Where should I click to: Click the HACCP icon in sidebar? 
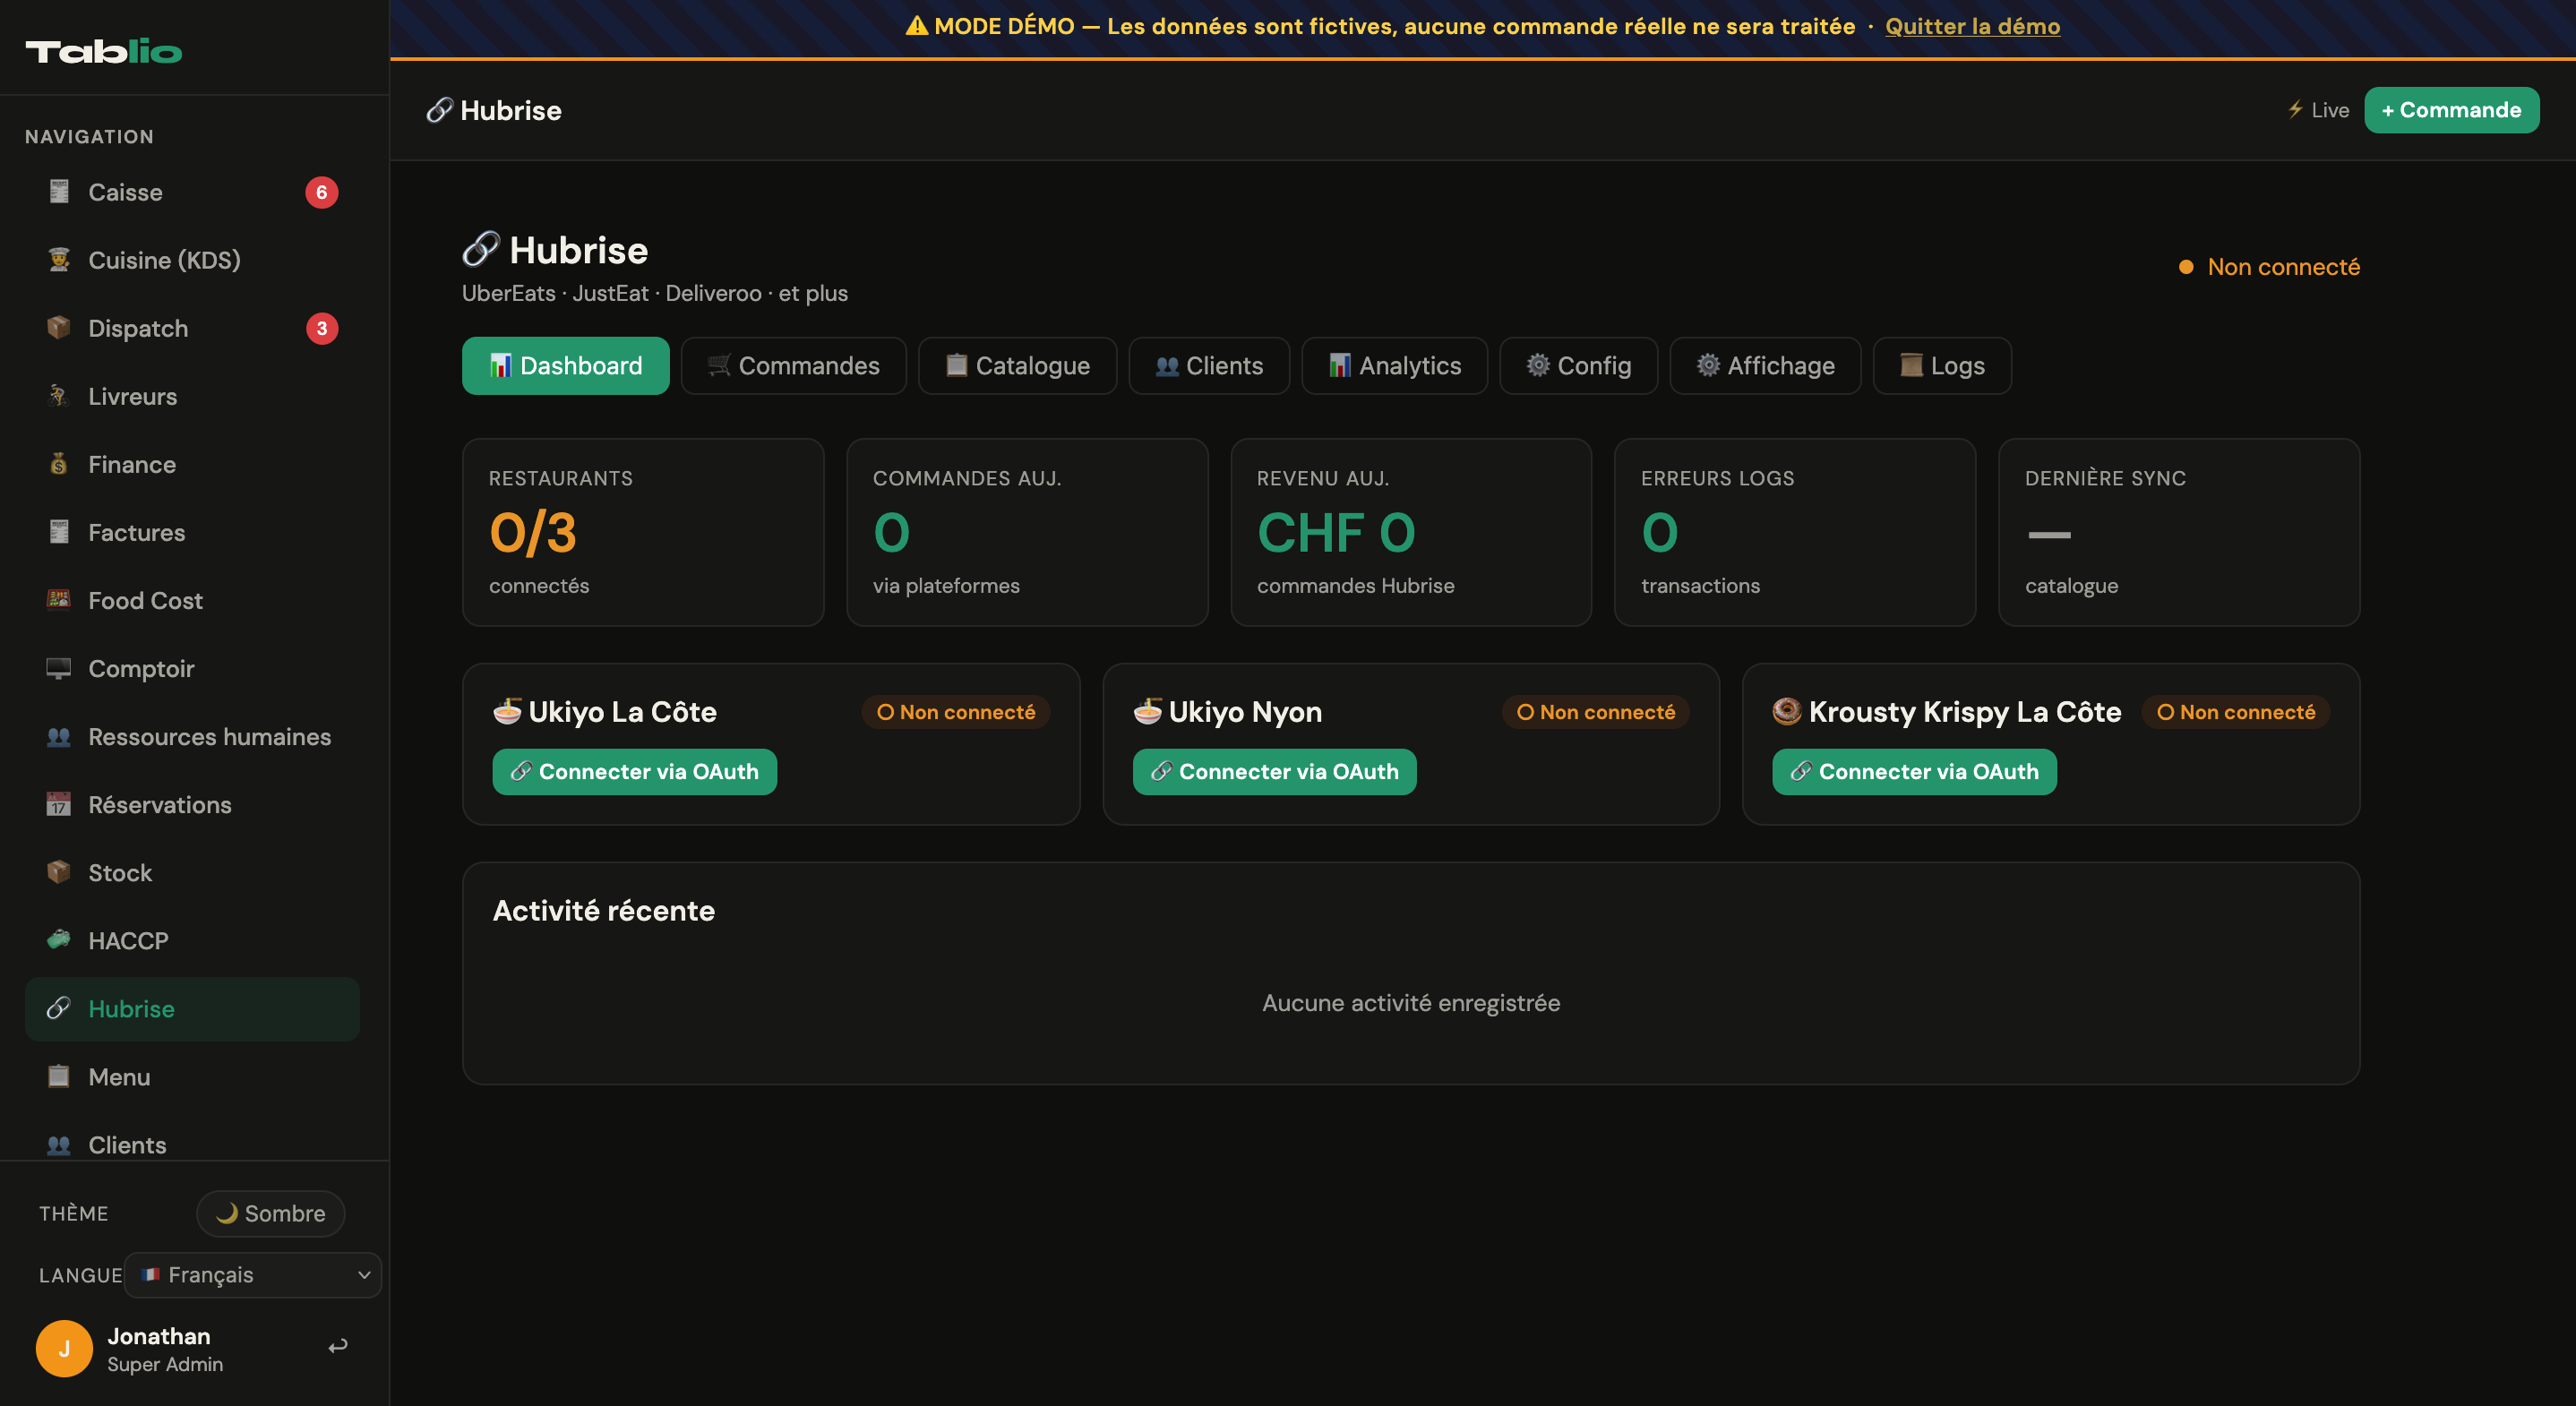(59, 940)
